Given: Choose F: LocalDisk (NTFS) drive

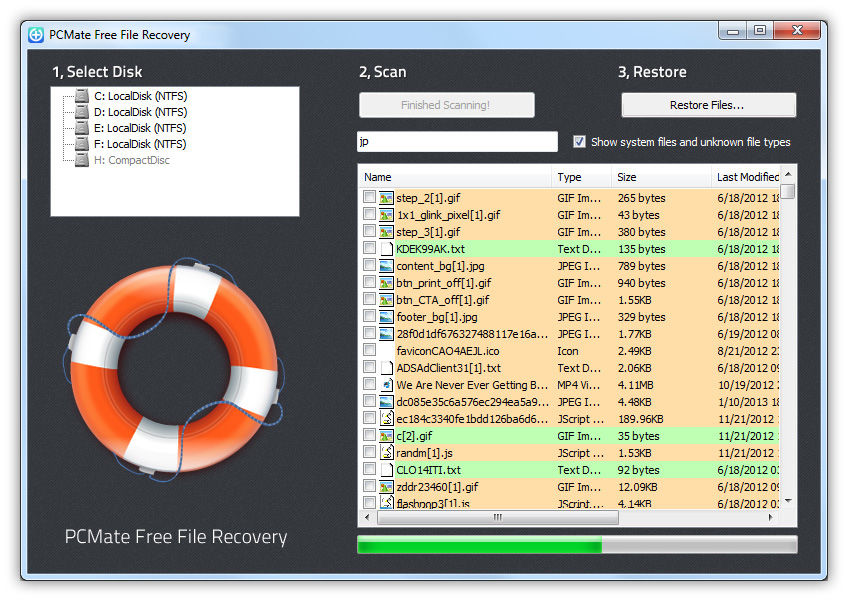Looking at the screenshot, I should pos(140,144).
